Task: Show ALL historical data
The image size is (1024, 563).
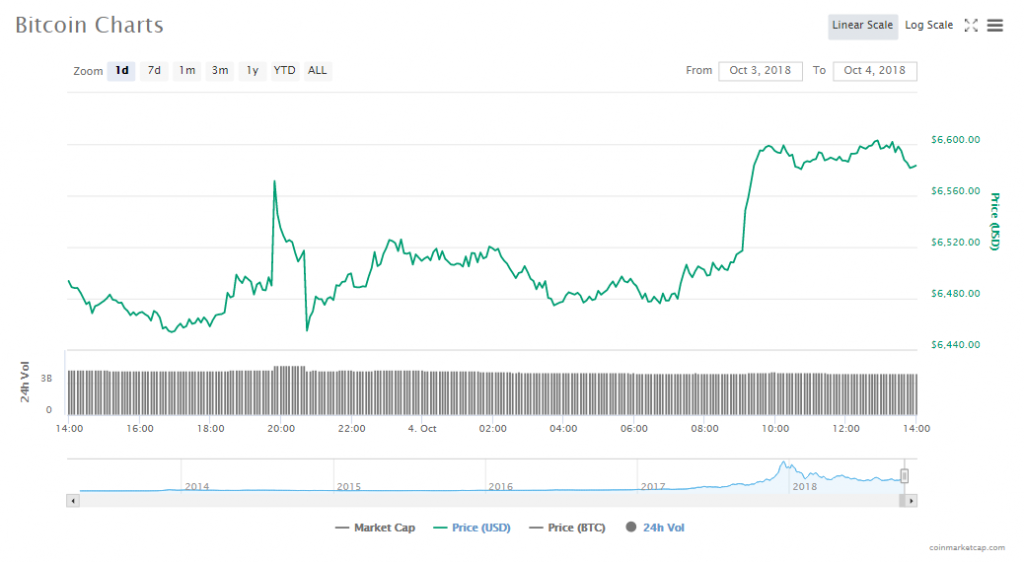Action: [x=317, y=71]
